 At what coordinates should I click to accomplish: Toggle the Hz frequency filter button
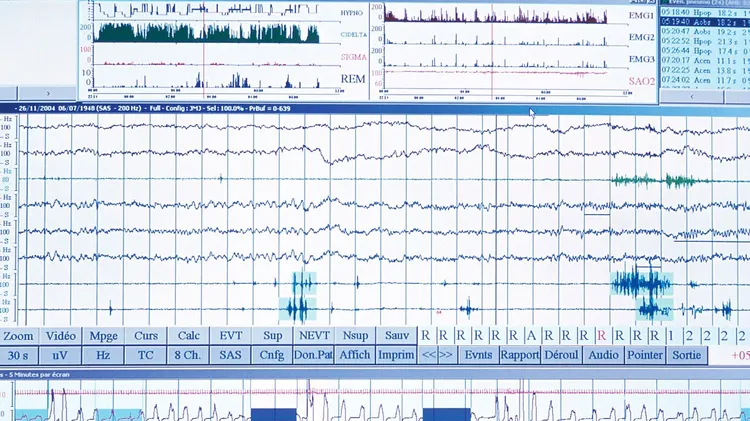pyautogui.click(x=103, y=355)
